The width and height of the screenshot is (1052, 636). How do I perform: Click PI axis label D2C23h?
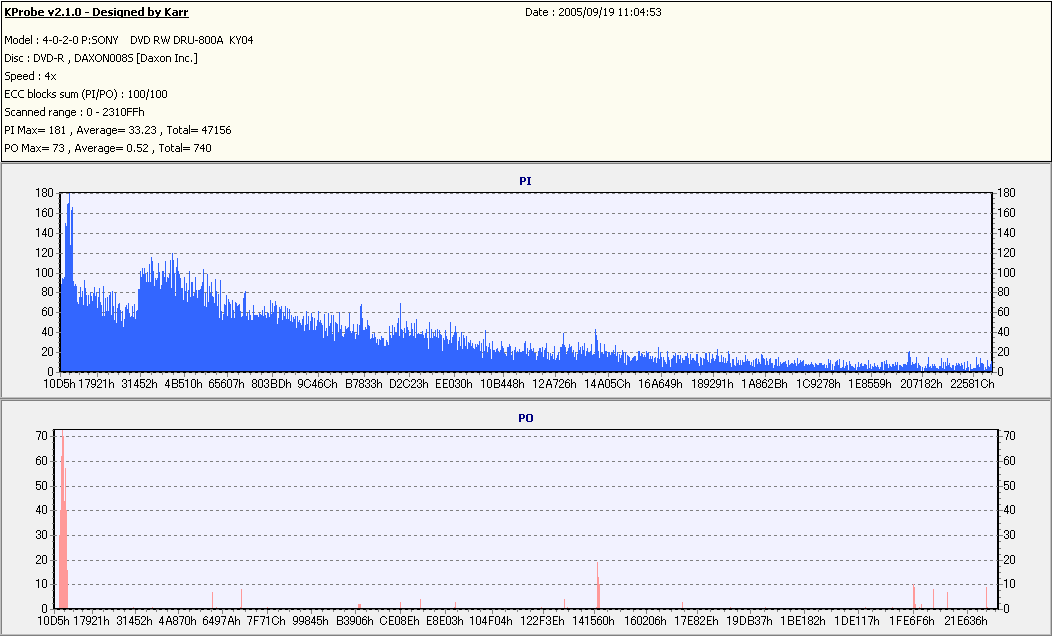(409, 384)
